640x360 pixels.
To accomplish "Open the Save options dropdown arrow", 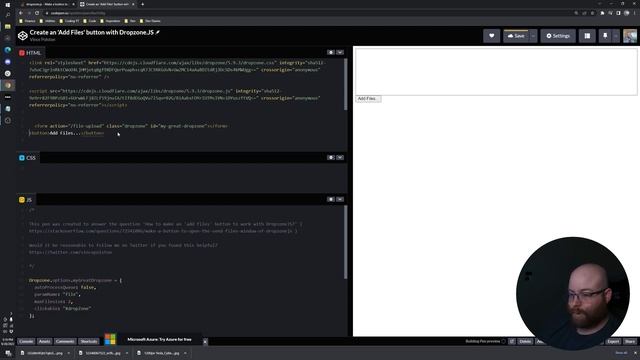I will [533, 36].
